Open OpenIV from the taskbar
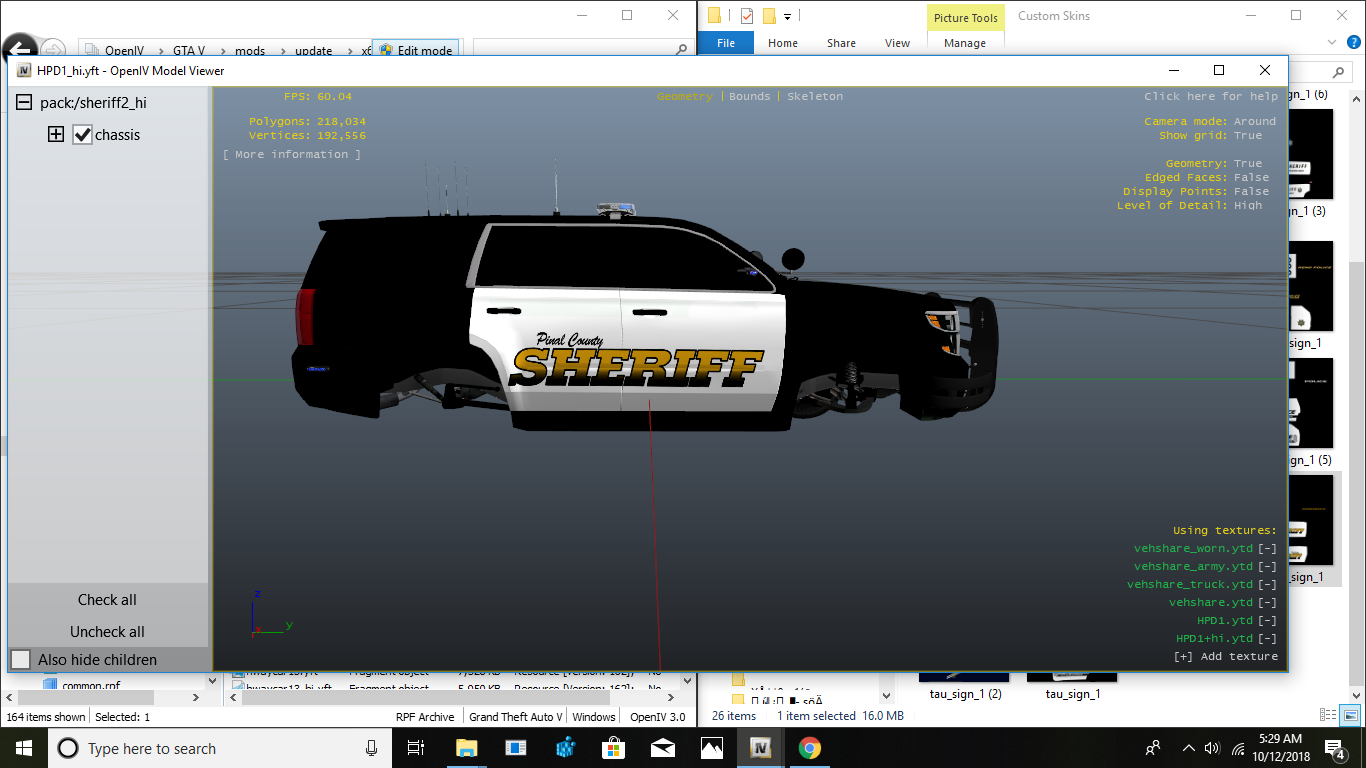This screenshot has height=768, width=1366. point(760,748)
